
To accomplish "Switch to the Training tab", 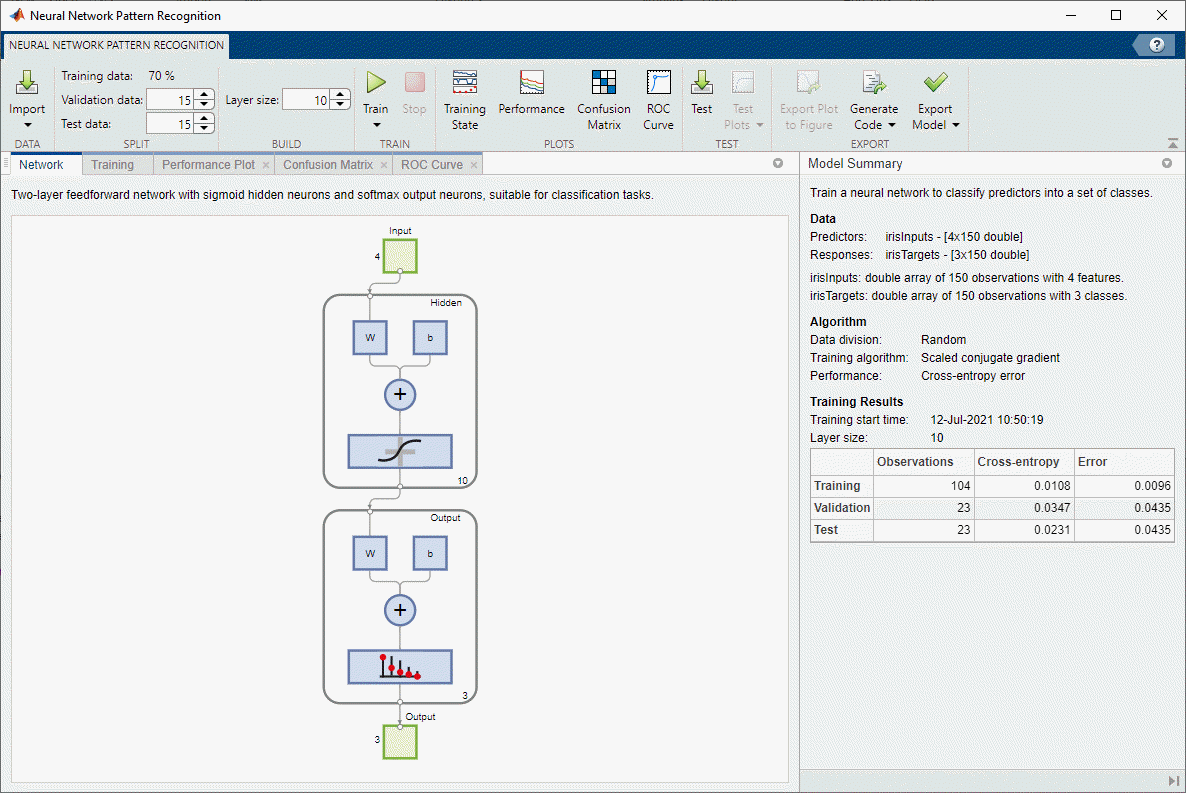I will coord(112,165).
